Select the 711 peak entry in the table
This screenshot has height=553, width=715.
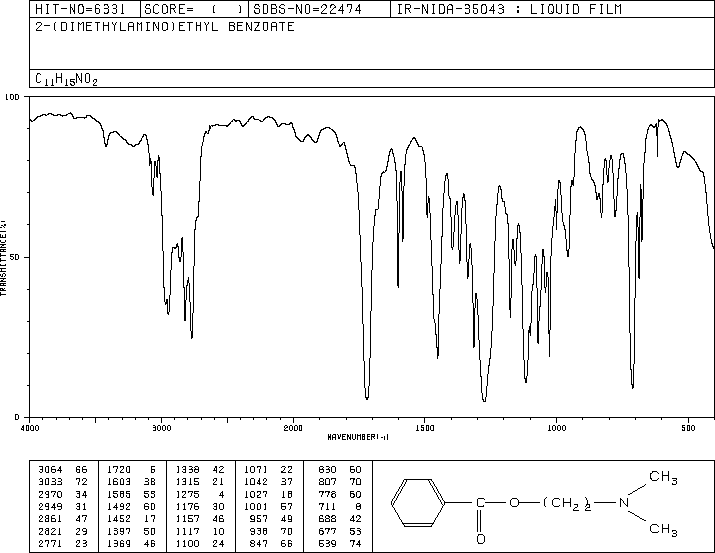pos(340,506)
